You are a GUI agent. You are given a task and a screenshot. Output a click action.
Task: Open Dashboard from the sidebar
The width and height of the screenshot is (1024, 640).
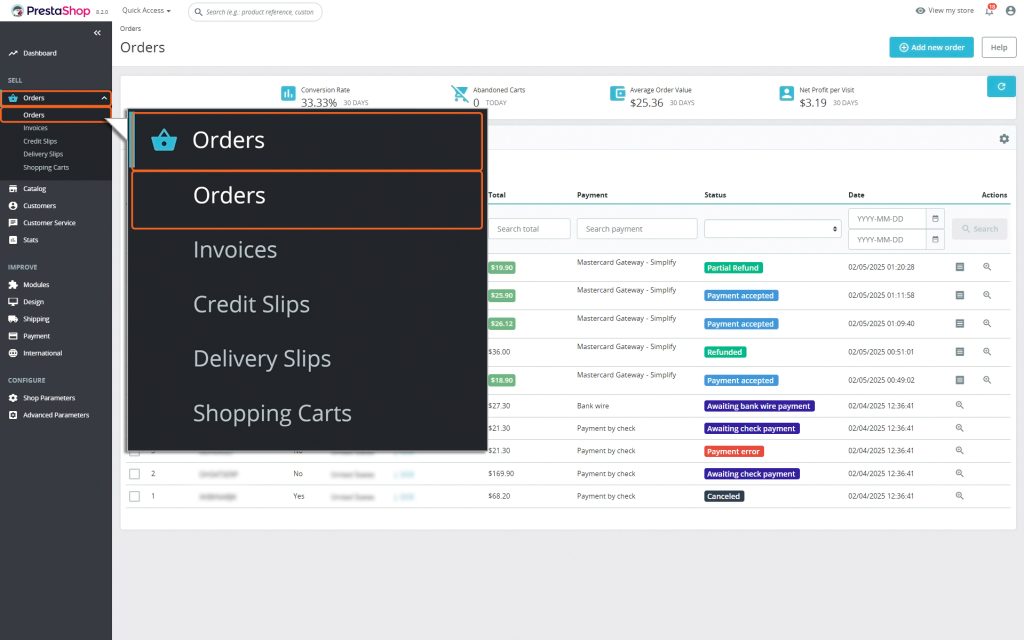pyautogui.click(x=40, y=53)
